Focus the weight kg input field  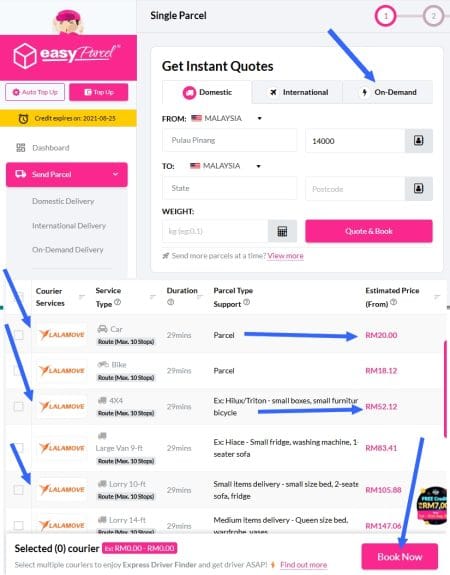click(x=215, y=231)
